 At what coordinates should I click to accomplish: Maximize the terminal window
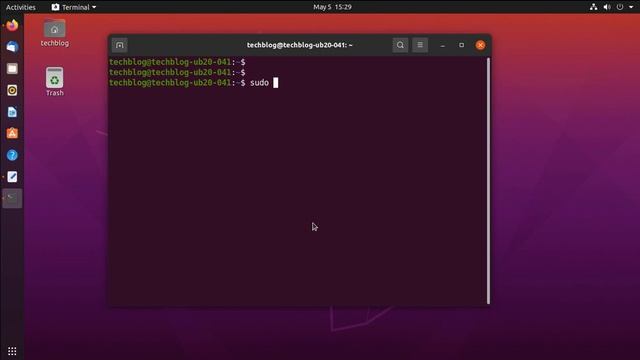pos(461,45)
